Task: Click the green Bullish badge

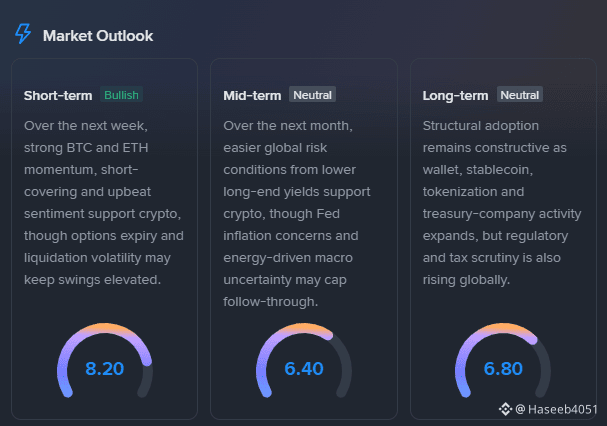Action: (122, 95)
